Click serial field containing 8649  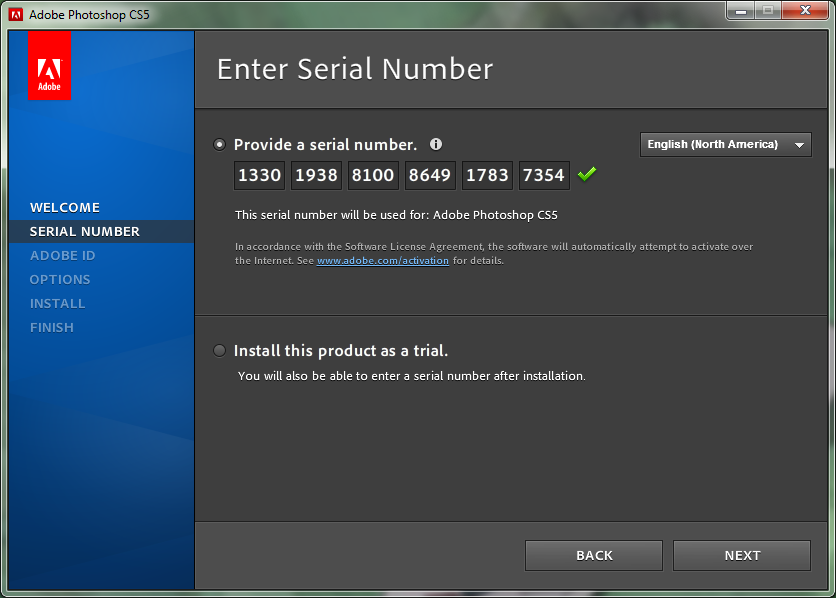click(430, 175)
